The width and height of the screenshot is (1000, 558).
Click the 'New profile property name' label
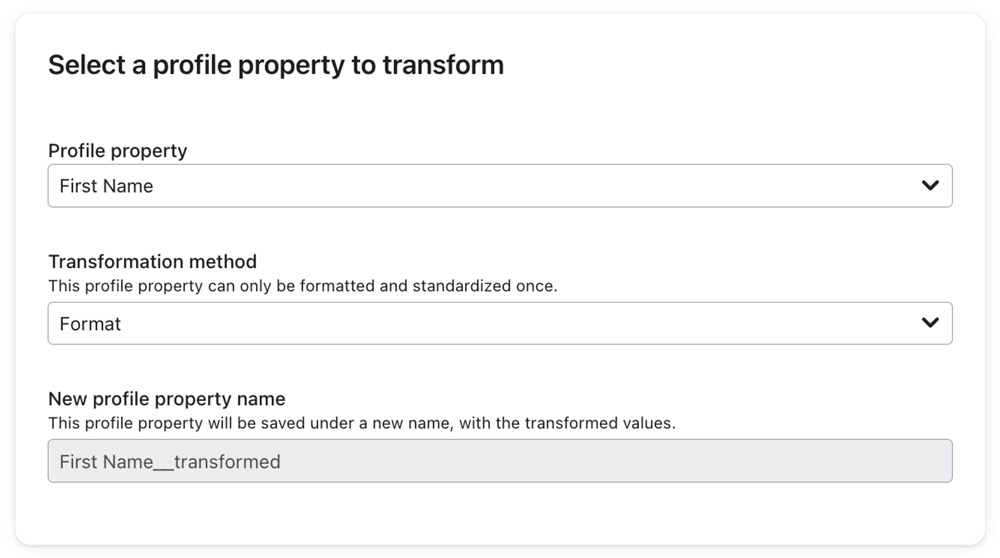(167, 399)
